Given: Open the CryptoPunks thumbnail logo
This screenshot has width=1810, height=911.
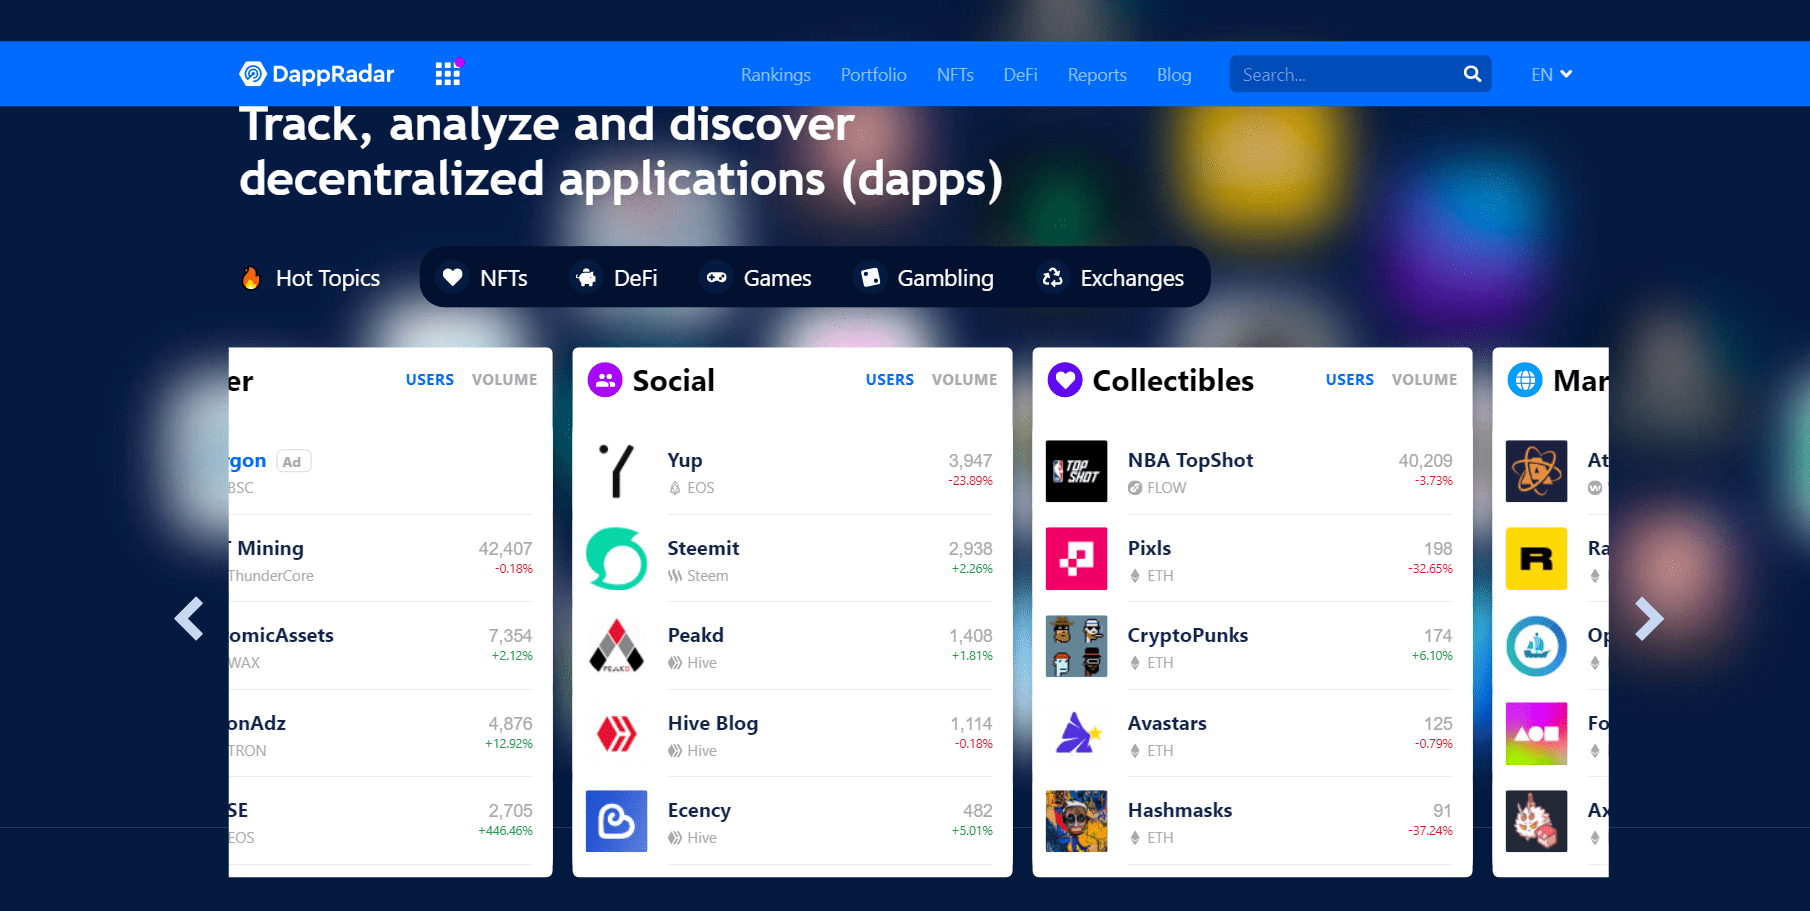Looking at the screenshot, I should coord(1076,646).
